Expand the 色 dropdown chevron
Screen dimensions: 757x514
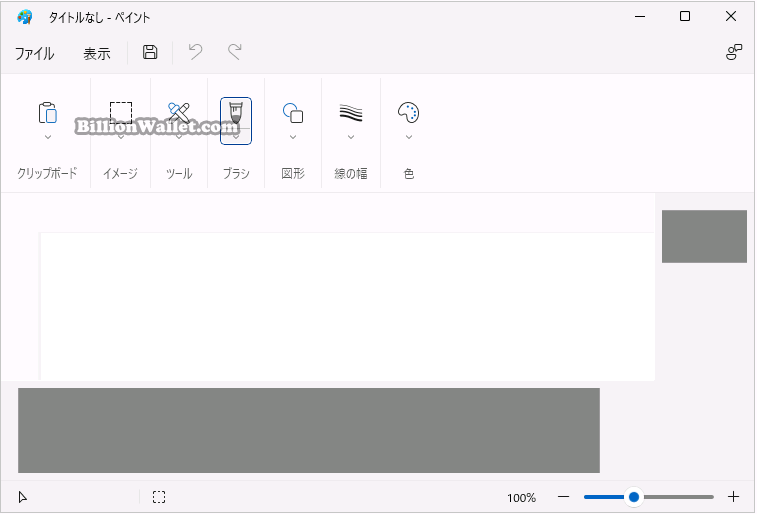pos(408,137)
